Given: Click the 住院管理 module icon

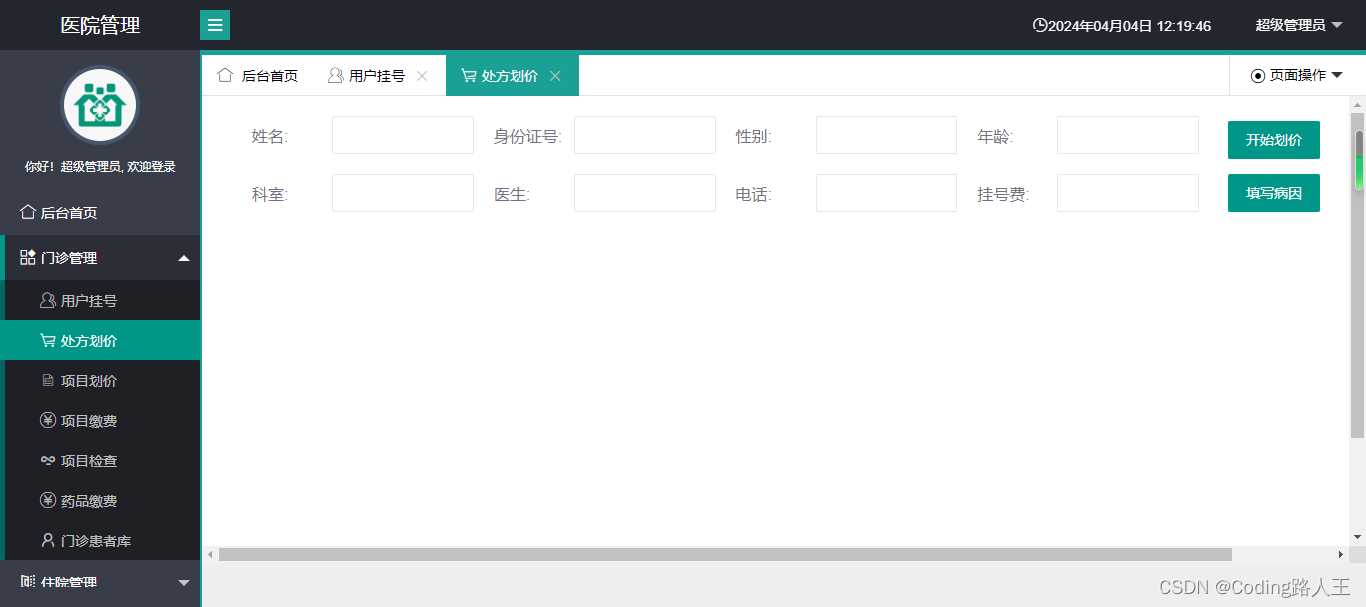Looking at the screenshot, I should (x=28, y=581).
